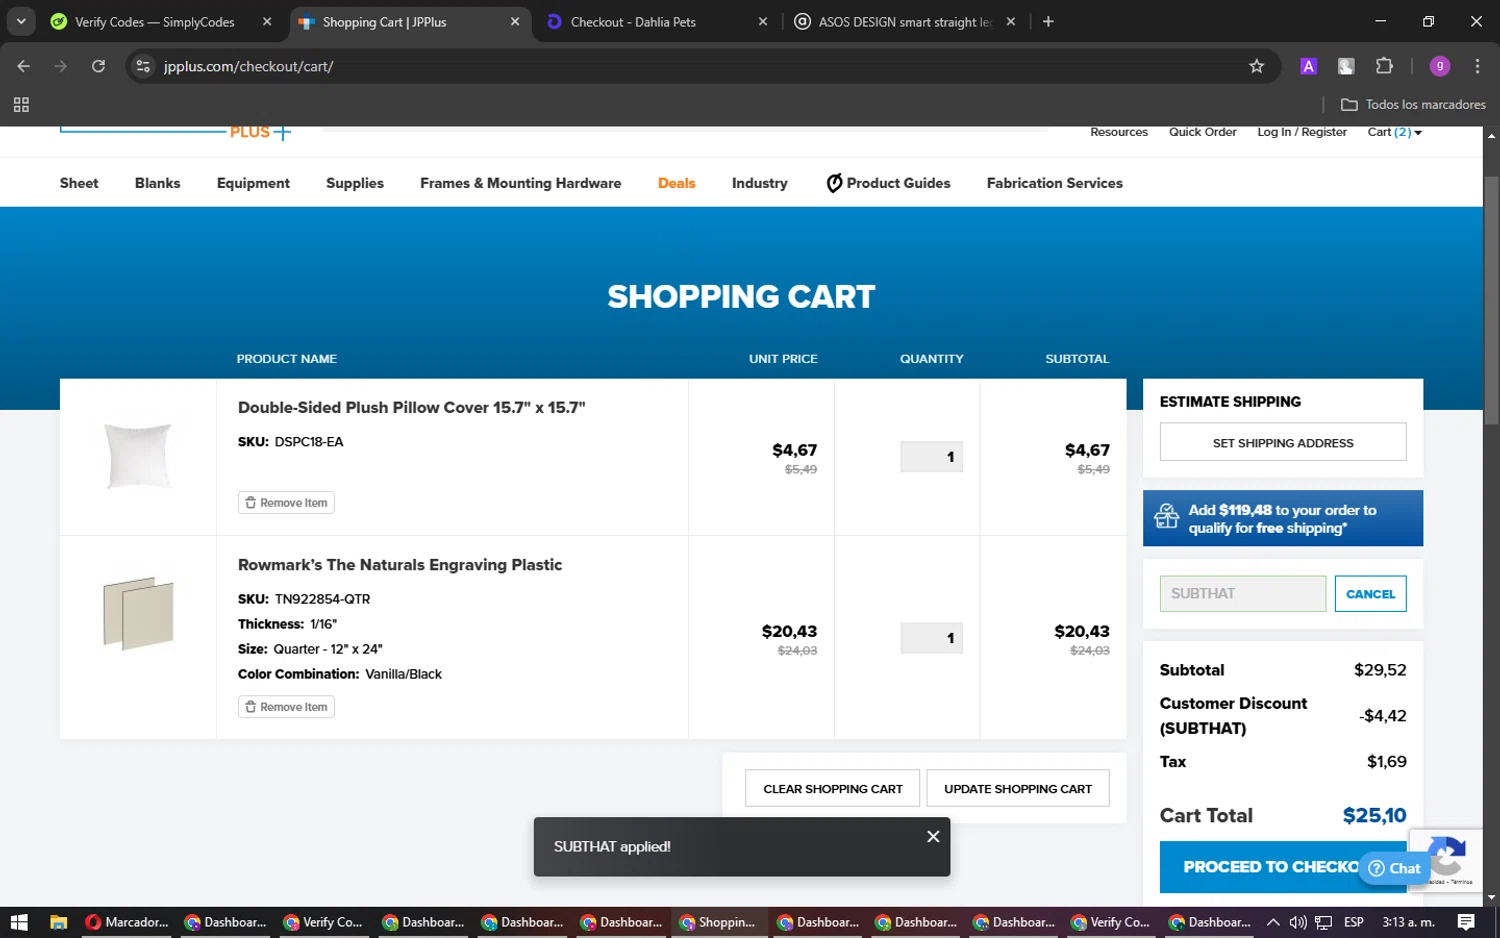Open the Chat widget
The image size is (1500, 938).
[x=1394, y=868]
